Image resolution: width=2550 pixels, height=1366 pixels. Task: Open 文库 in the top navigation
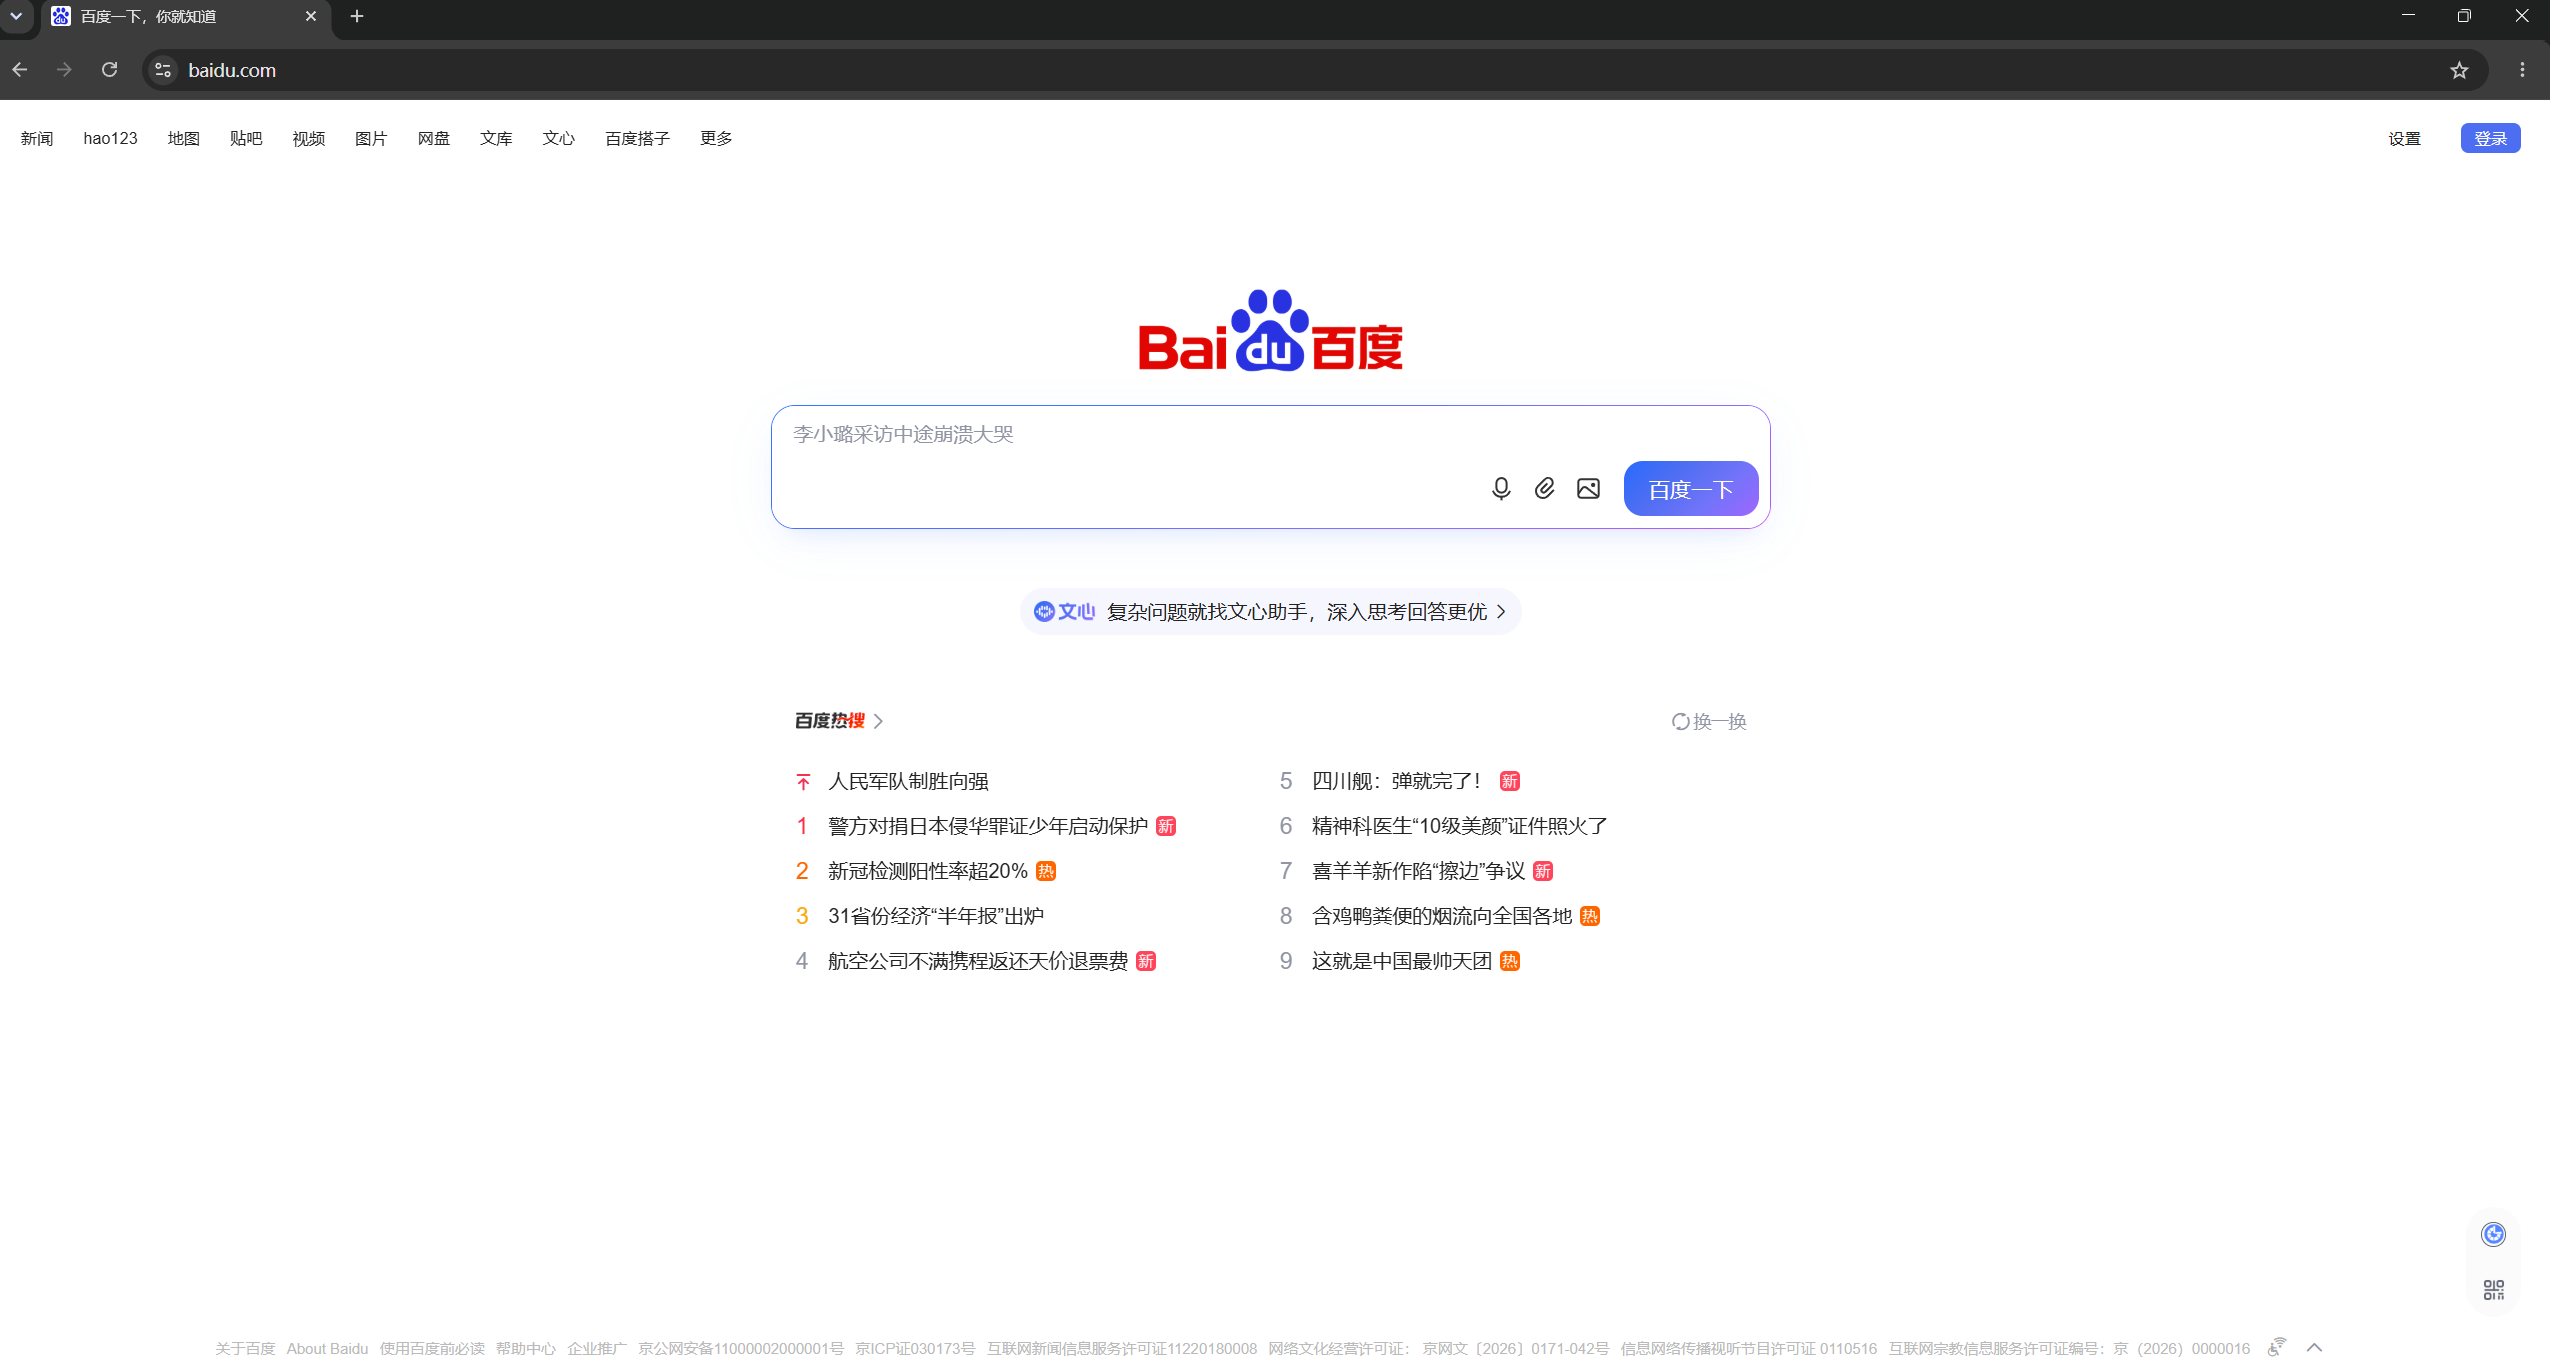[496, 138]
